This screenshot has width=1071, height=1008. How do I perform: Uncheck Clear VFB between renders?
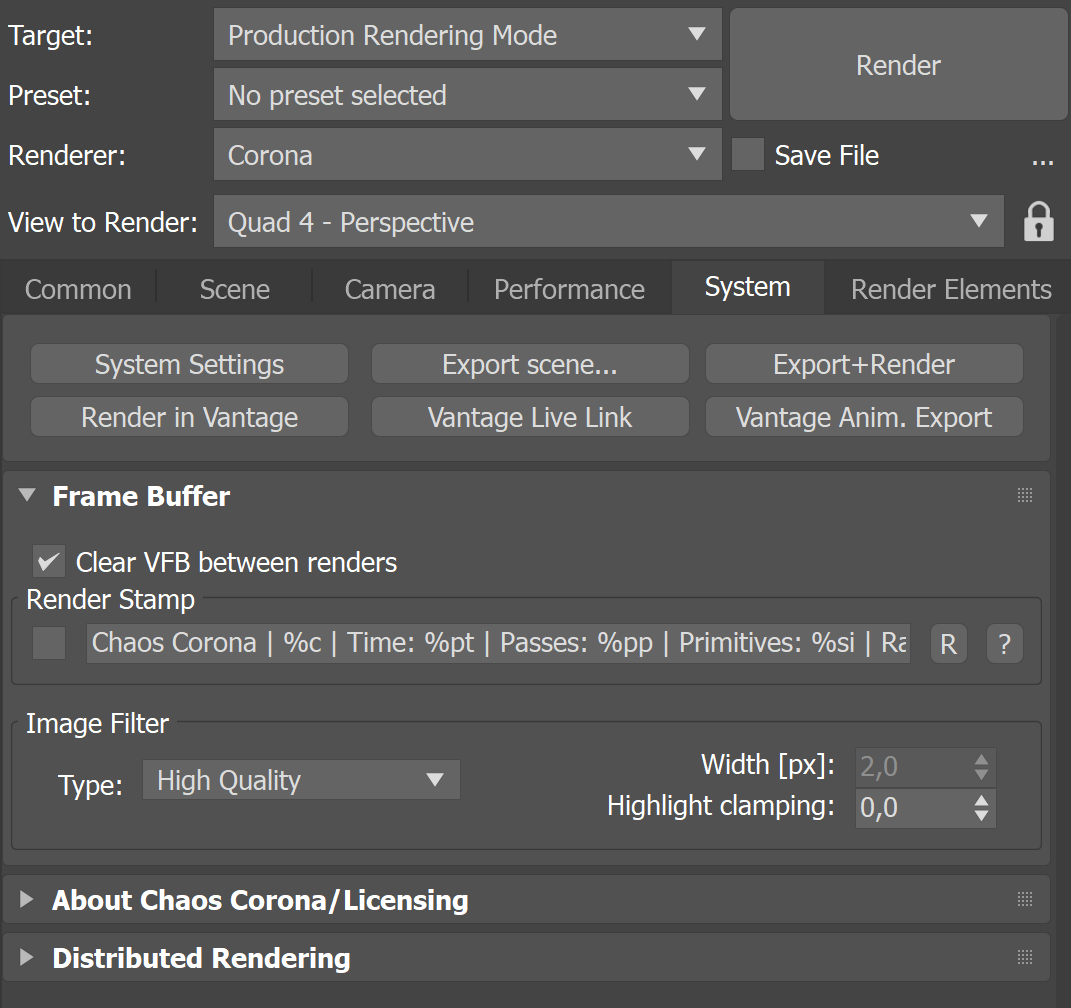[49, 562]
